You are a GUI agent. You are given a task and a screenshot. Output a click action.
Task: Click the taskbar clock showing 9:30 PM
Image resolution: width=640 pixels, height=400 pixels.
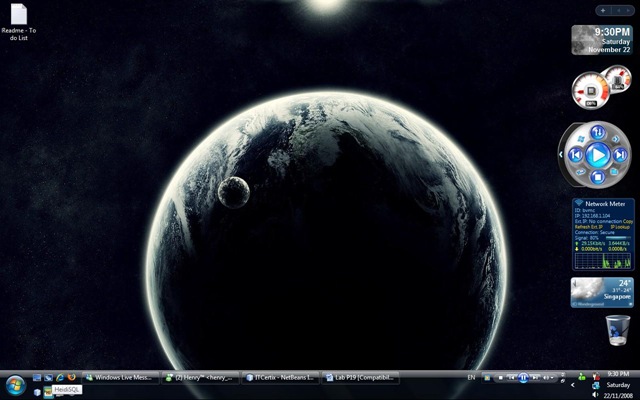point(618,374)
